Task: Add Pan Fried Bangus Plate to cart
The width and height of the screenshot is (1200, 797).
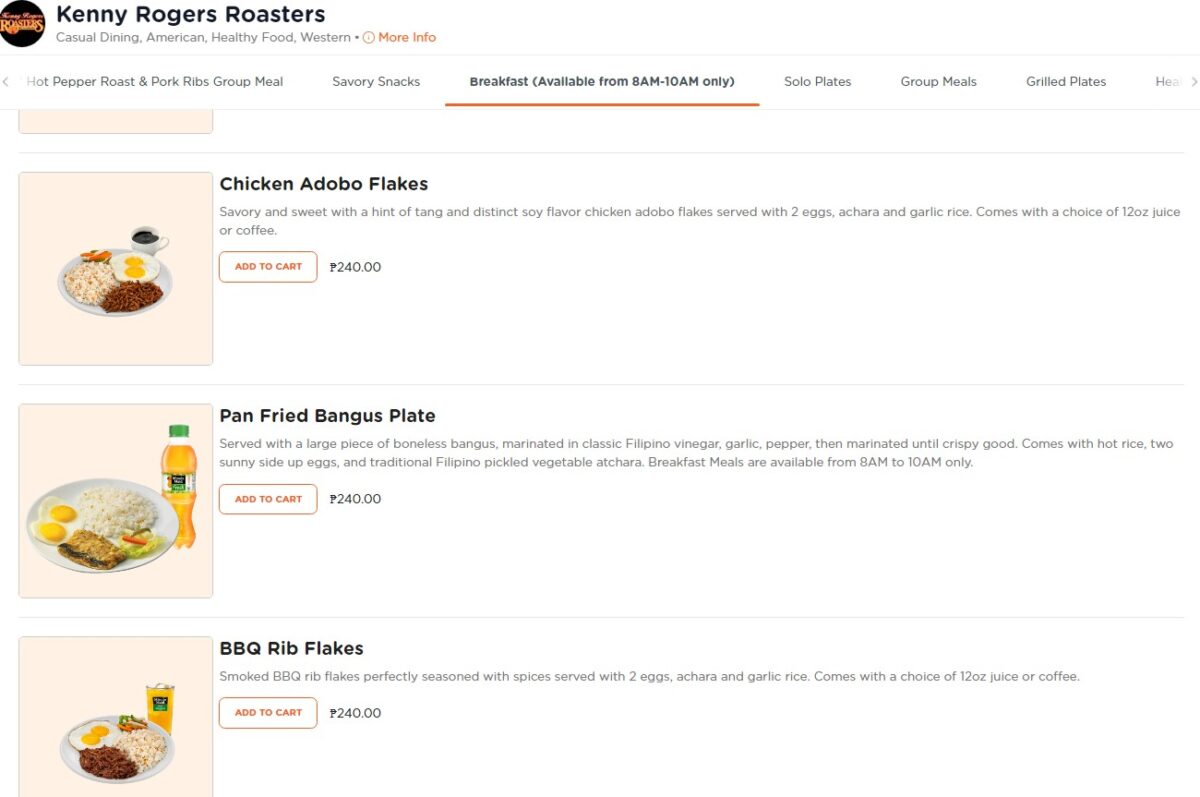Action: [x=268, y=498]
